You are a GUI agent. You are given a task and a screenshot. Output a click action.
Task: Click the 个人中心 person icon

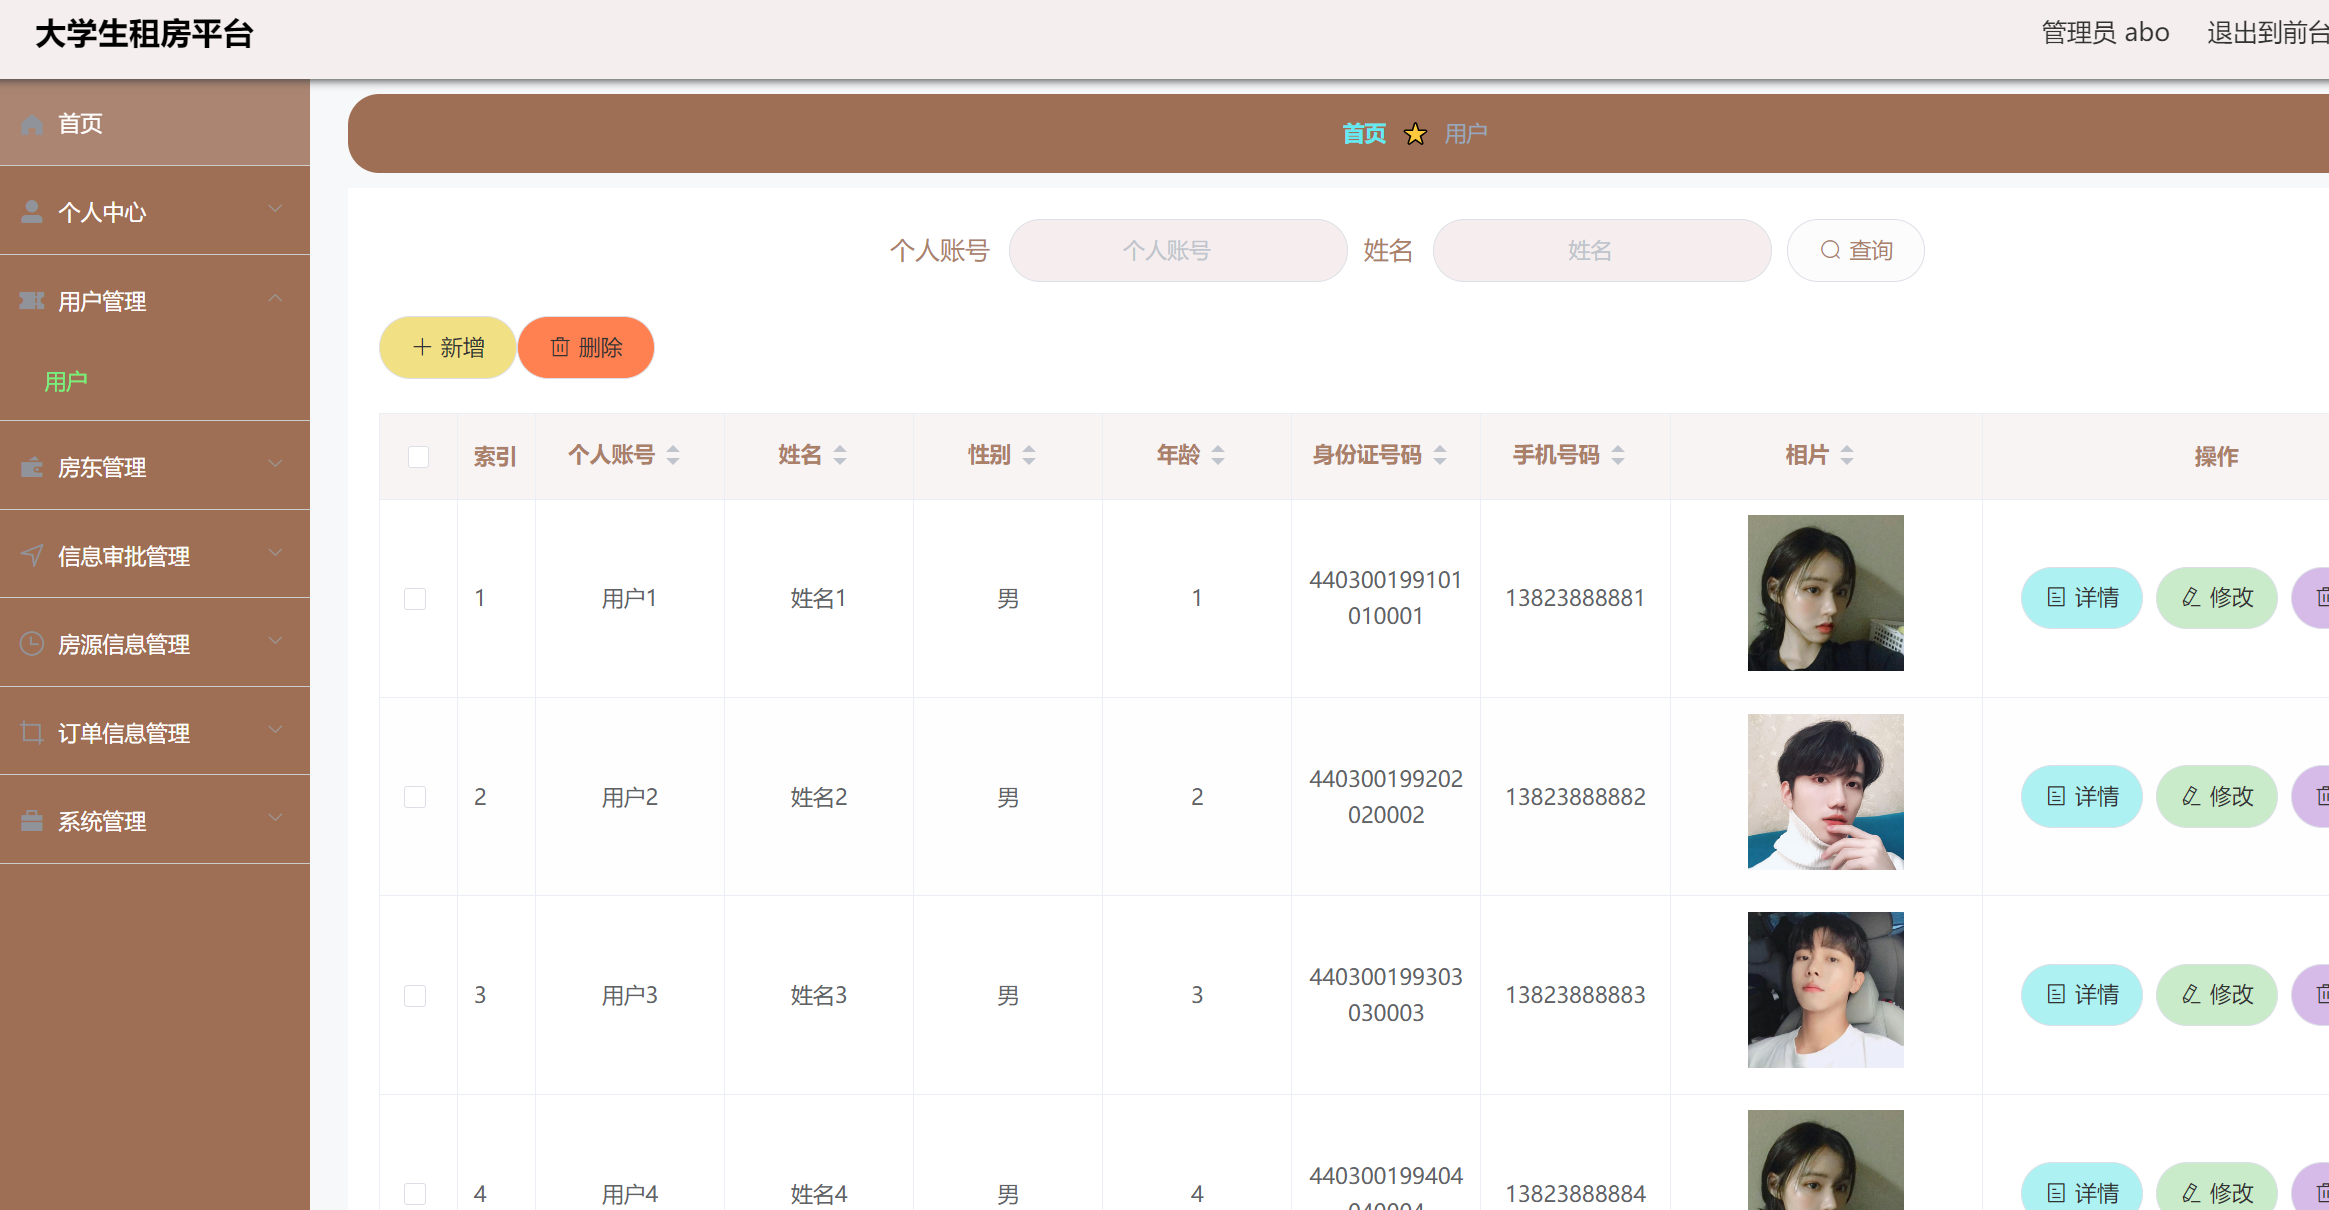(31, 209)
